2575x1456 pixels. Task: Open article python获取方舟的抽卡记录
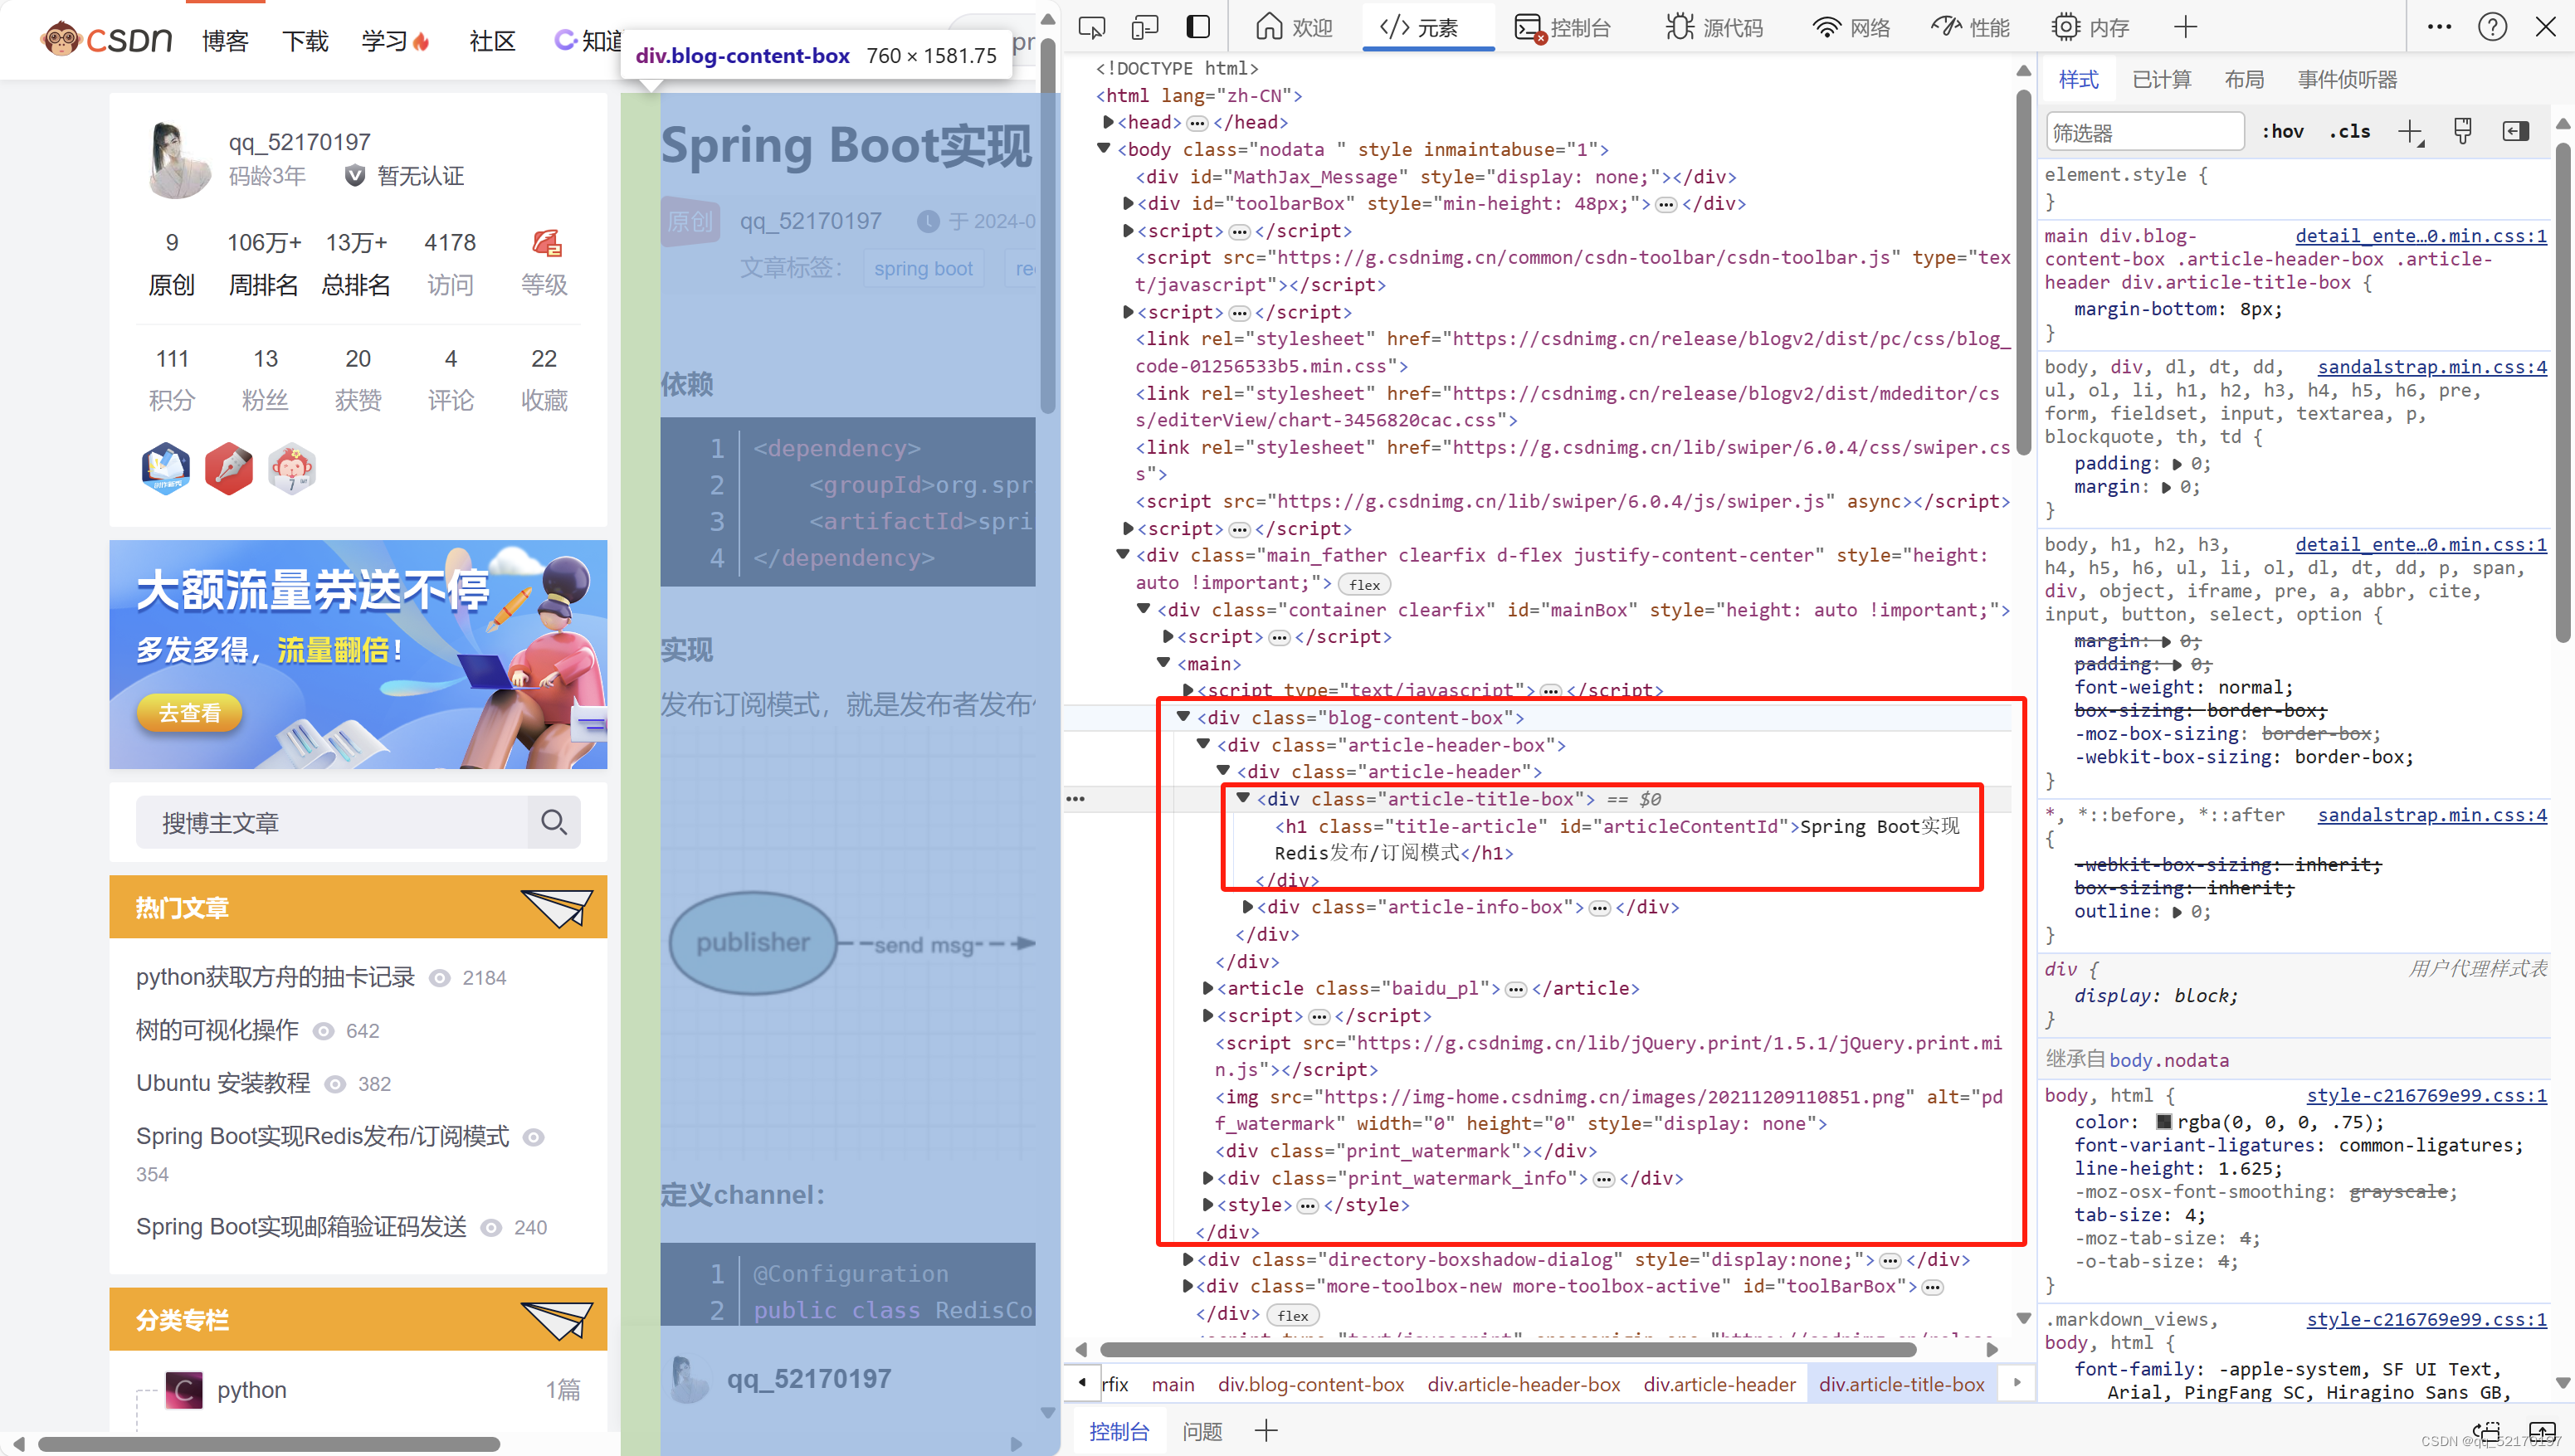pos(275,977)
